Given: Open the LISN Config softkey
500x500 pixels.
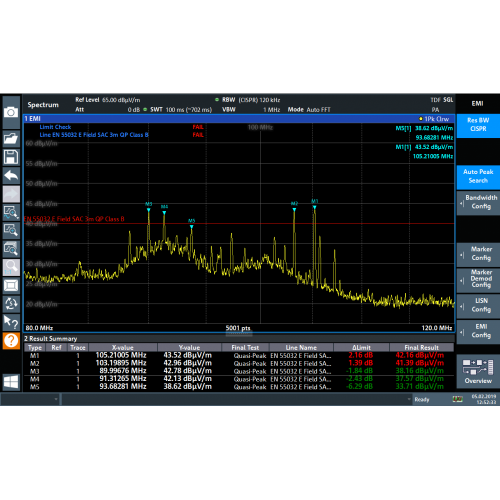Looking at the screenshot, I should [478, 305].
